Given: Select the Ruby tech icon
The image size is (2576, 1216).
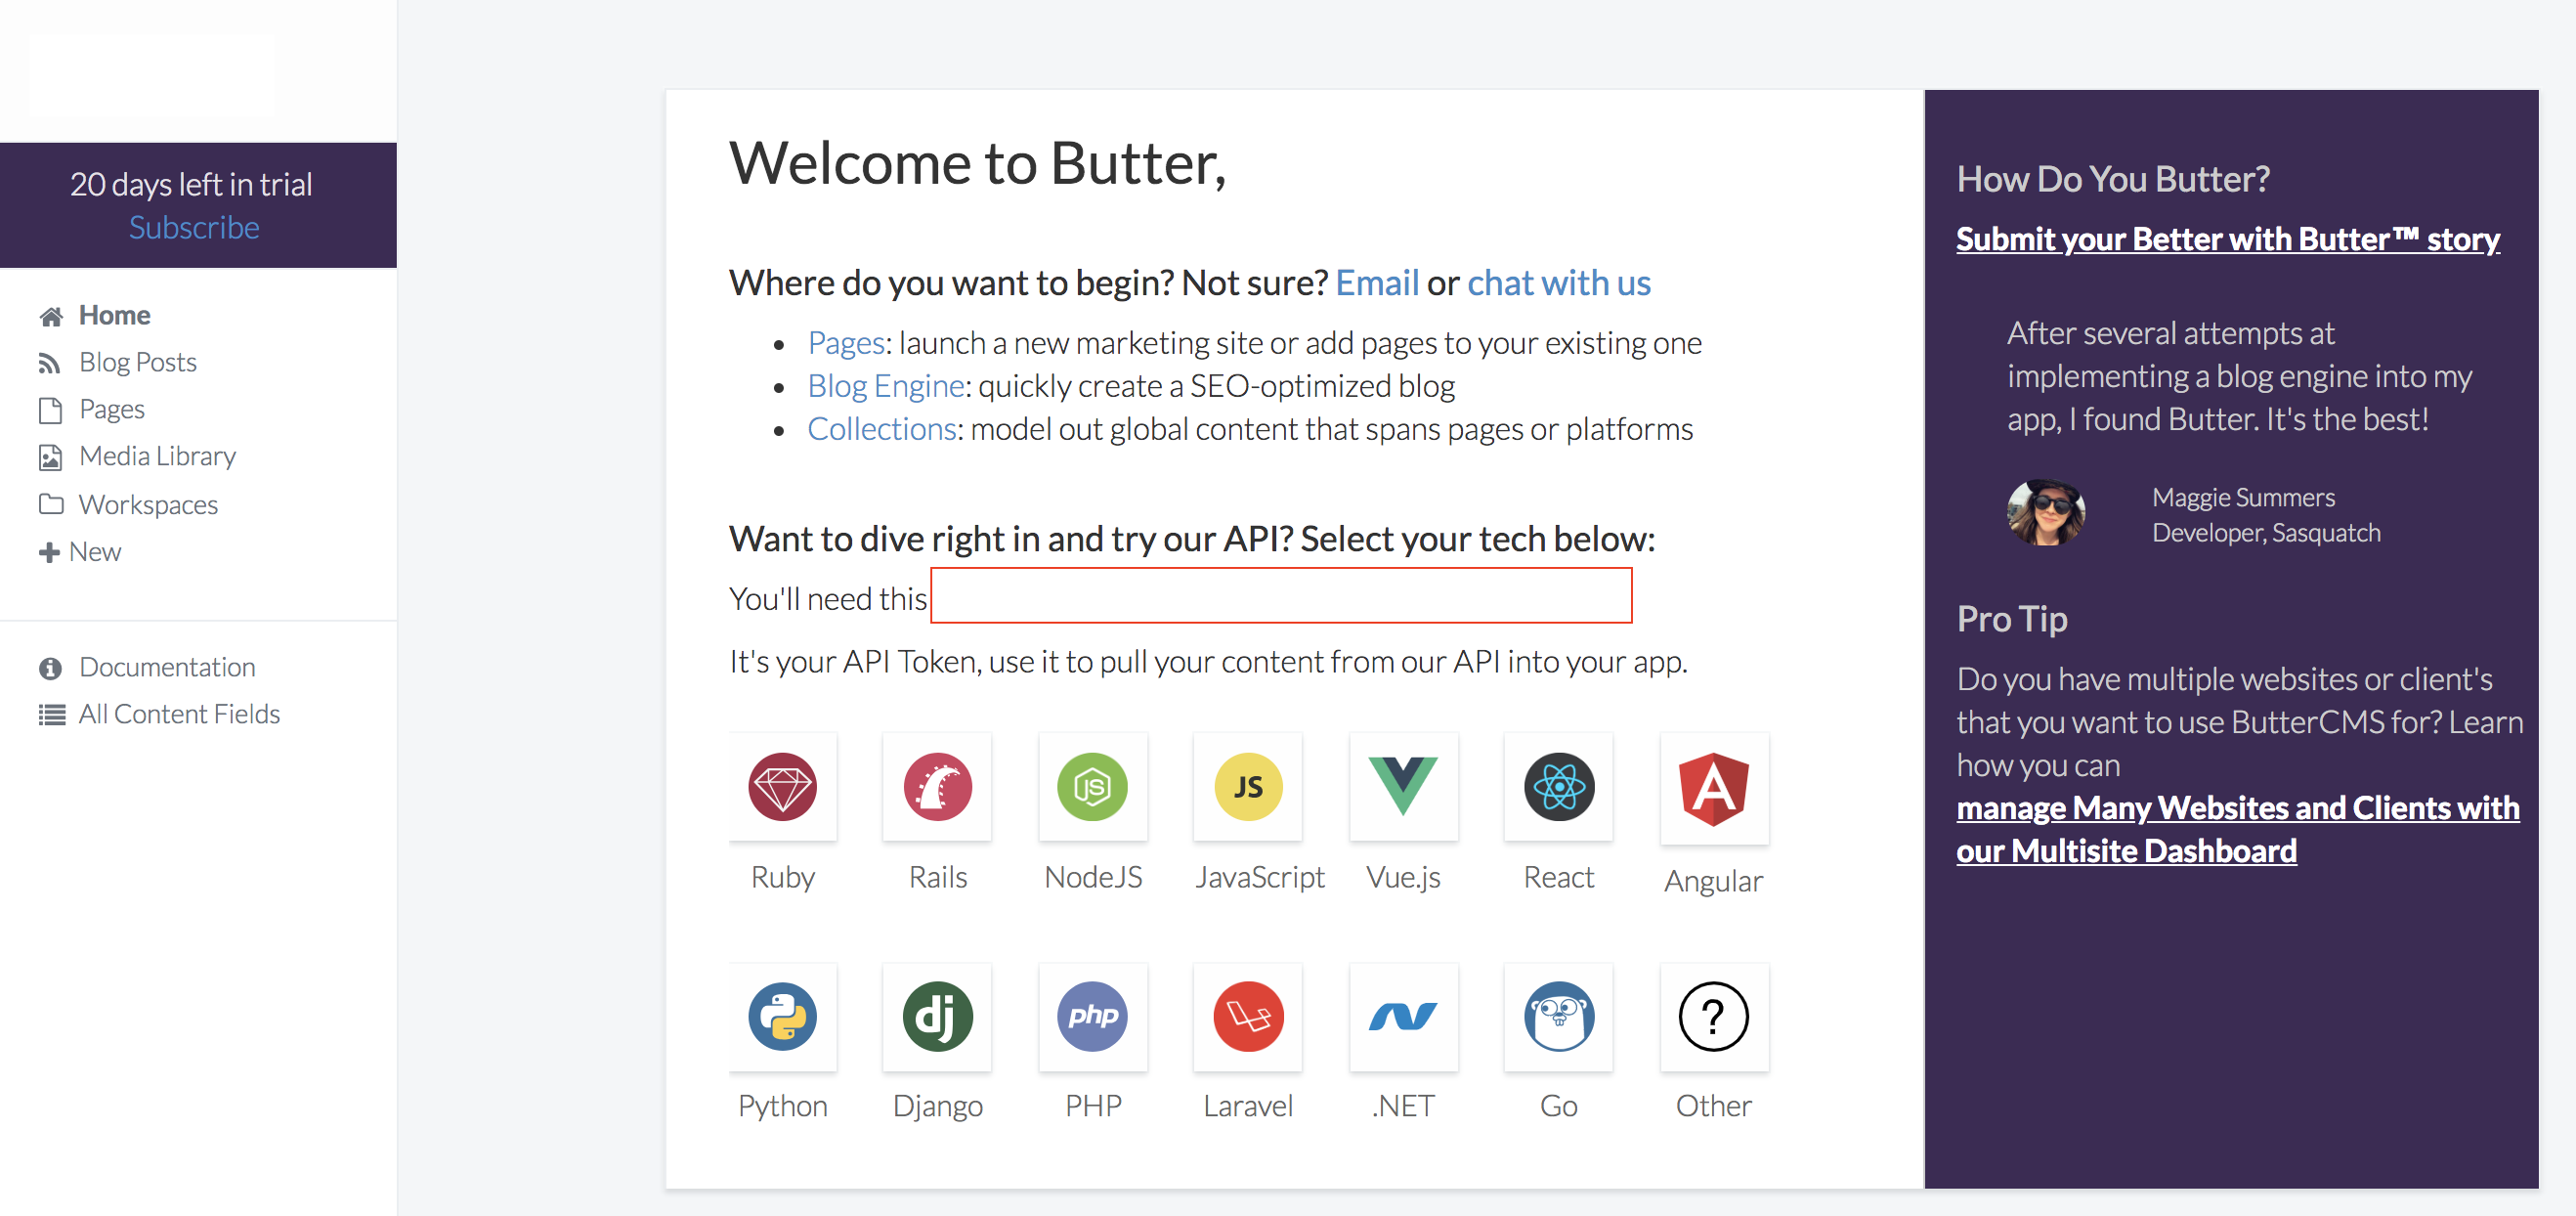Looking at the screenshot, I should tap(783, 787).
